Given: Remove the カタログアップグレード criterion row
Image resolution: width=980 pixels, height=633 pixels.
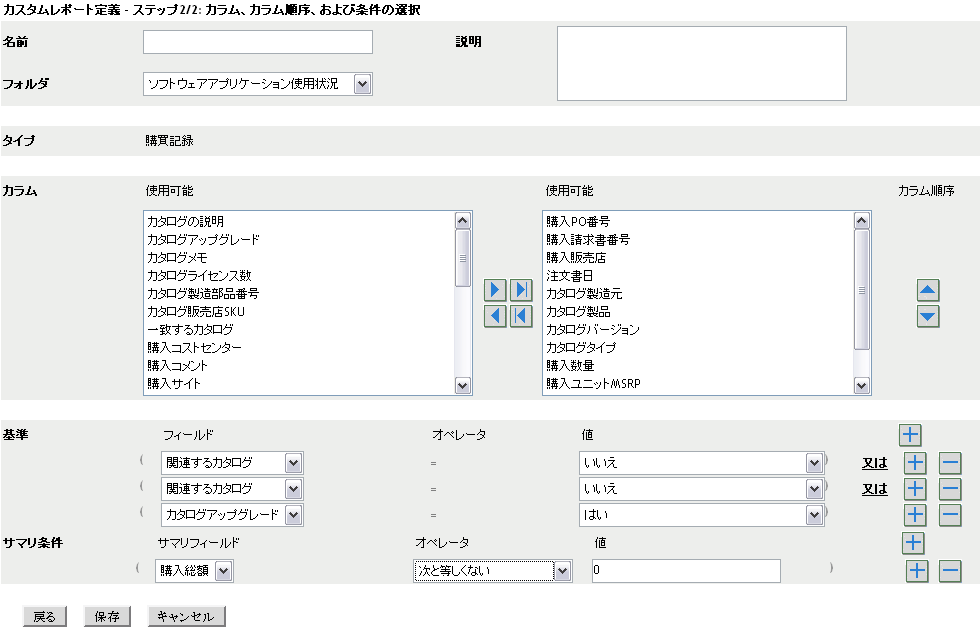Looking at the screenshot, I should (x=950, y=515).
